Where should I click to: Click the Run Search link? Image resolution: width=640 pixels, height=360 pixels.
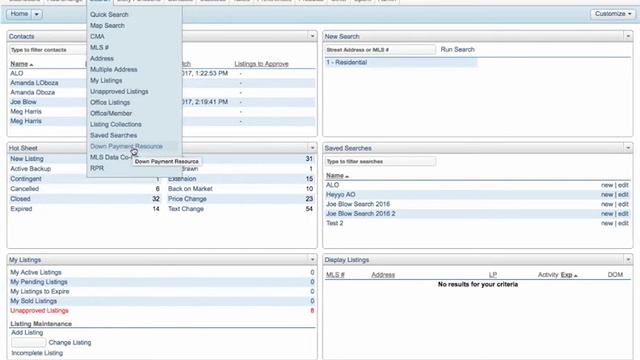tap(458, 49)
